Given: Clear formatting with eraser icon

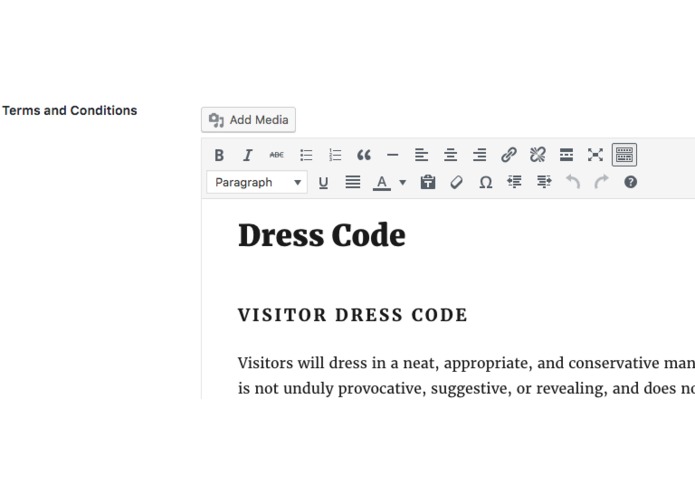Looking at the screenshot, I should coord(457,182).
